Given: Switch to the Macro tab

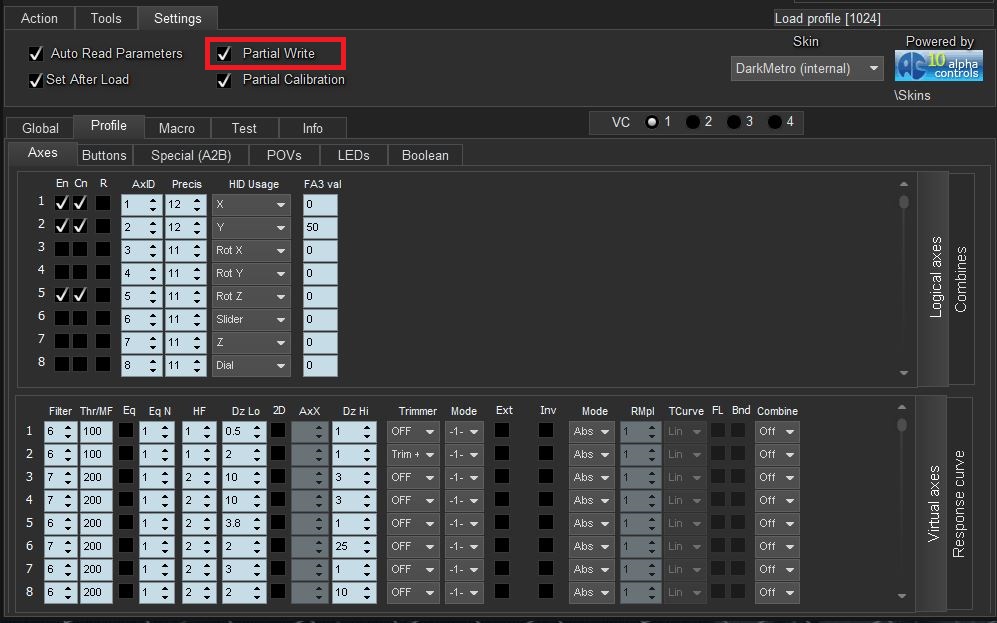Looking at the screenshot, I should tap(177, 128).
